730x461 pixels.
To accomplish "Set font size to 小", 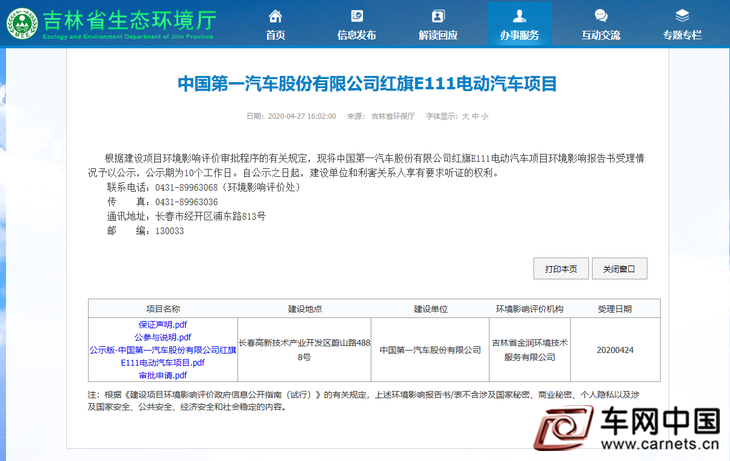I will click(485, 116).
